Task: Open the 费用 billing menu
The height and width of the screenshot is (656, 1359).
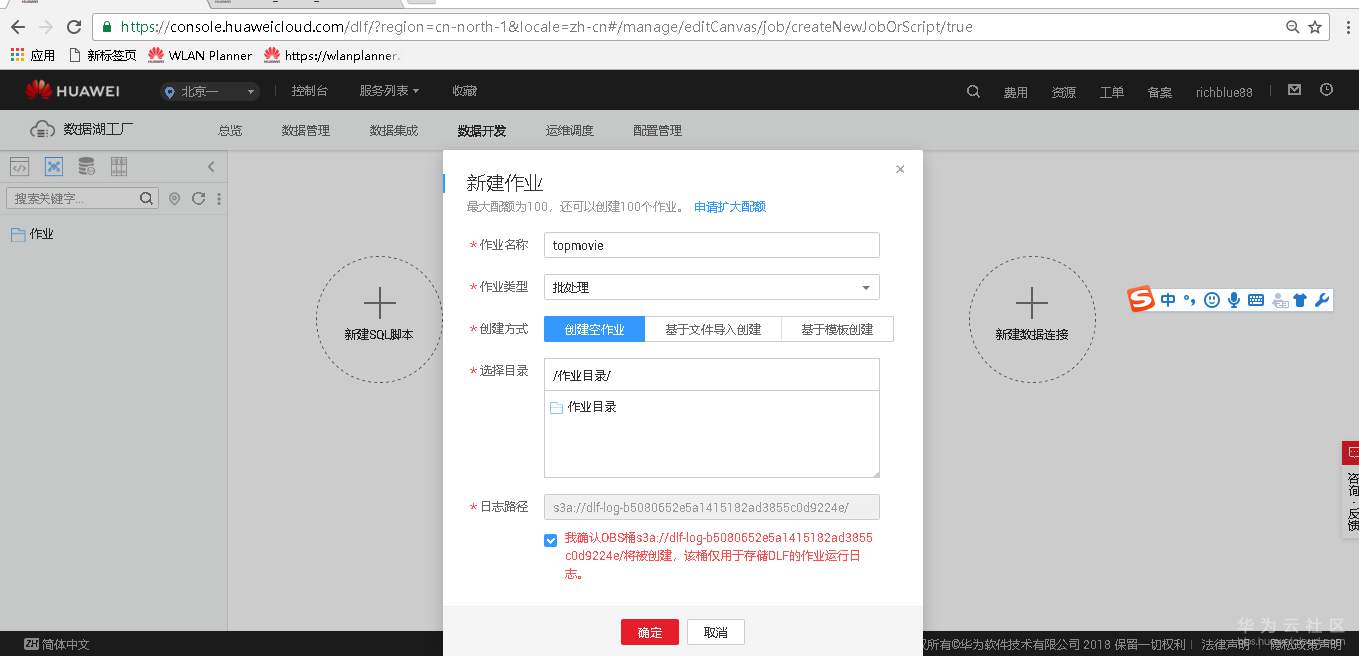Action: pyautogui.click(x=1016, y=92)
